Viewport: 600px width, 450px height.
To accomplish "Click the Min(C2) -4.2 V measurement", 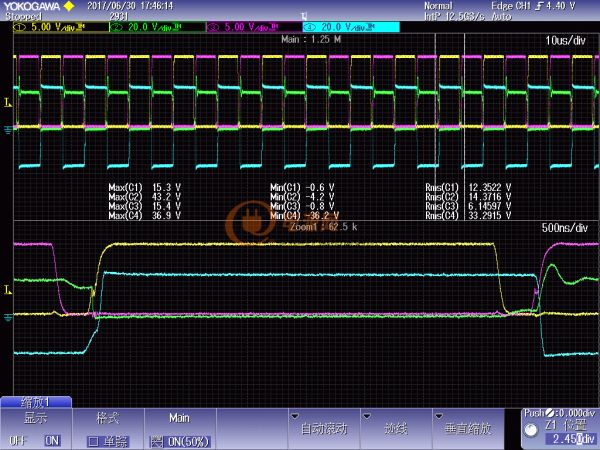I will 302,197.
